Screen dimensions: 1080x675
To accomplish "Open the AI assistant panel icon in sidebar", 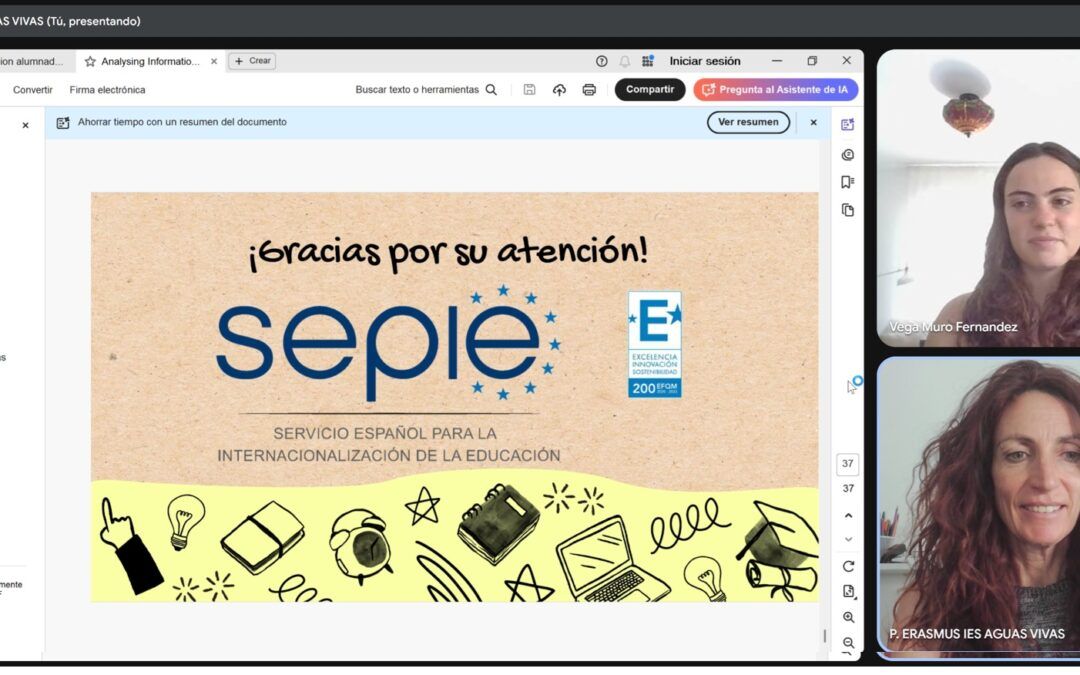I will pos(848,125).
